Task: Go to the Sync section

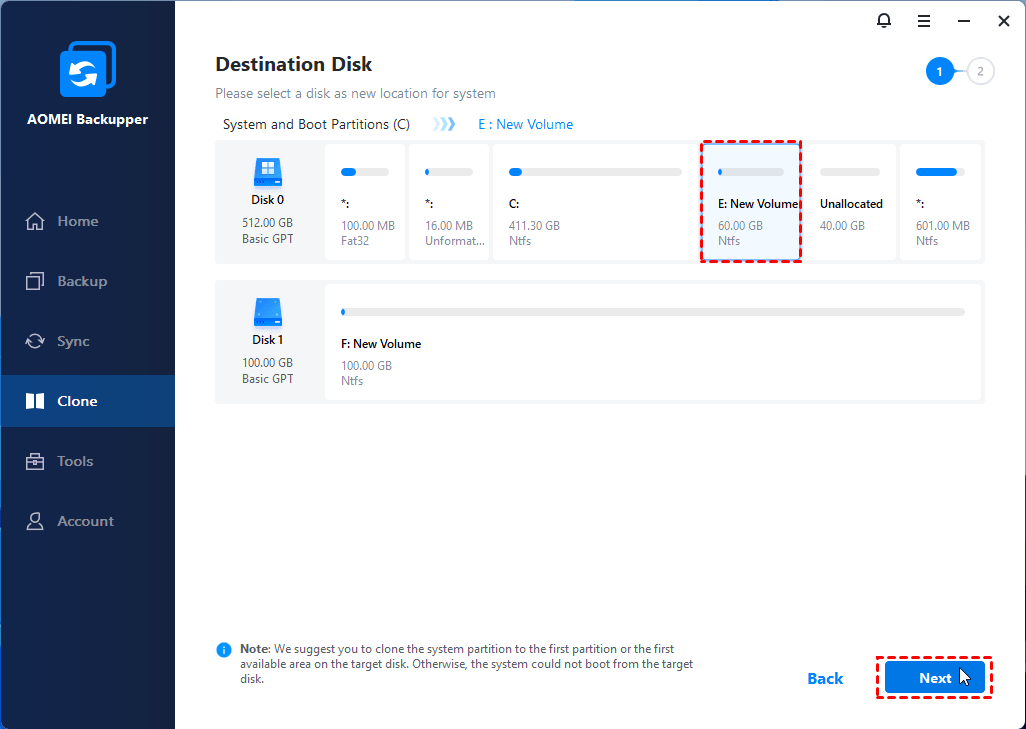Action: pos(88,341)
